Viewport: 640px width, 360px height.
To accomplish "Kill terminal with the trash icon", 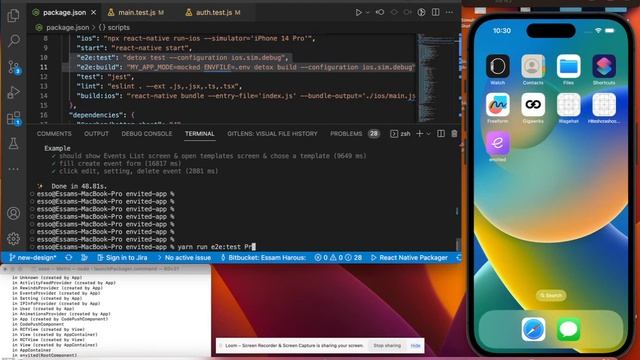I will [454, 133].
